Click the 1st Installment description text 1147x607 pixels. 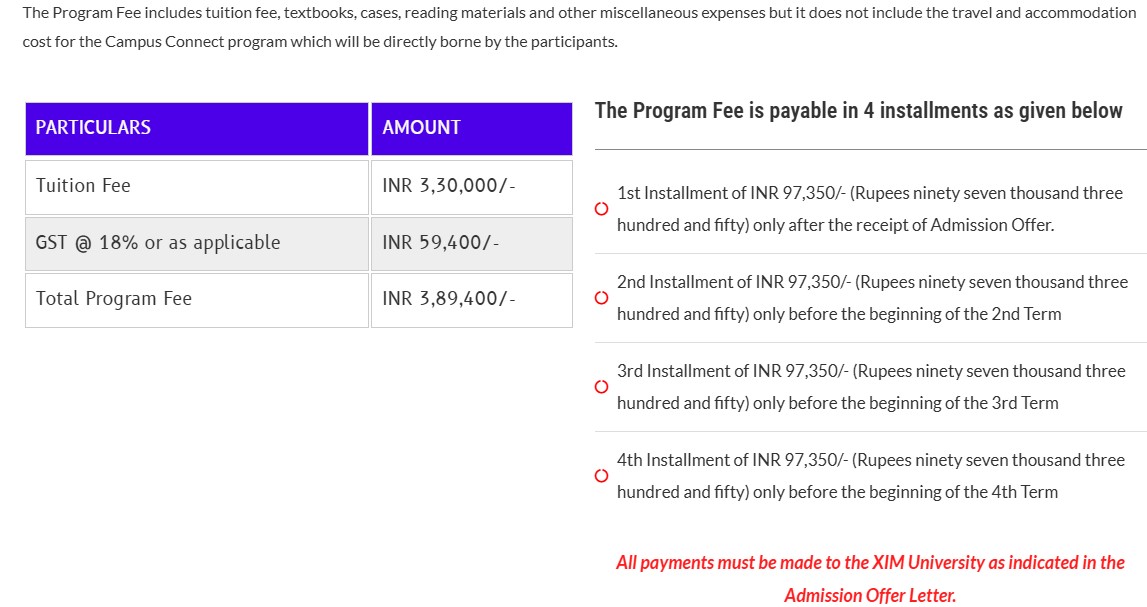(869, 209)
